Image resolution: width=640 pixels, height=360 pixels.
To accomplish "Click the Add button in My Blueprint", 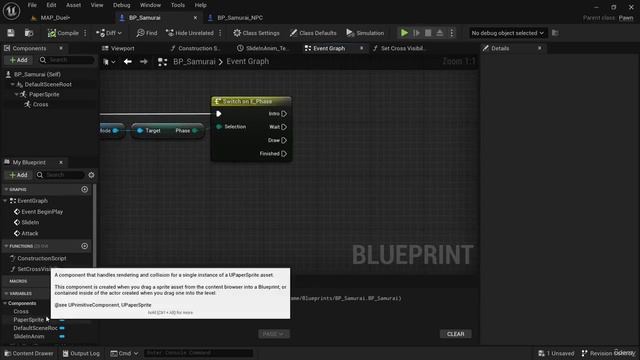I will pyautogui.click(x=18, y=175).
